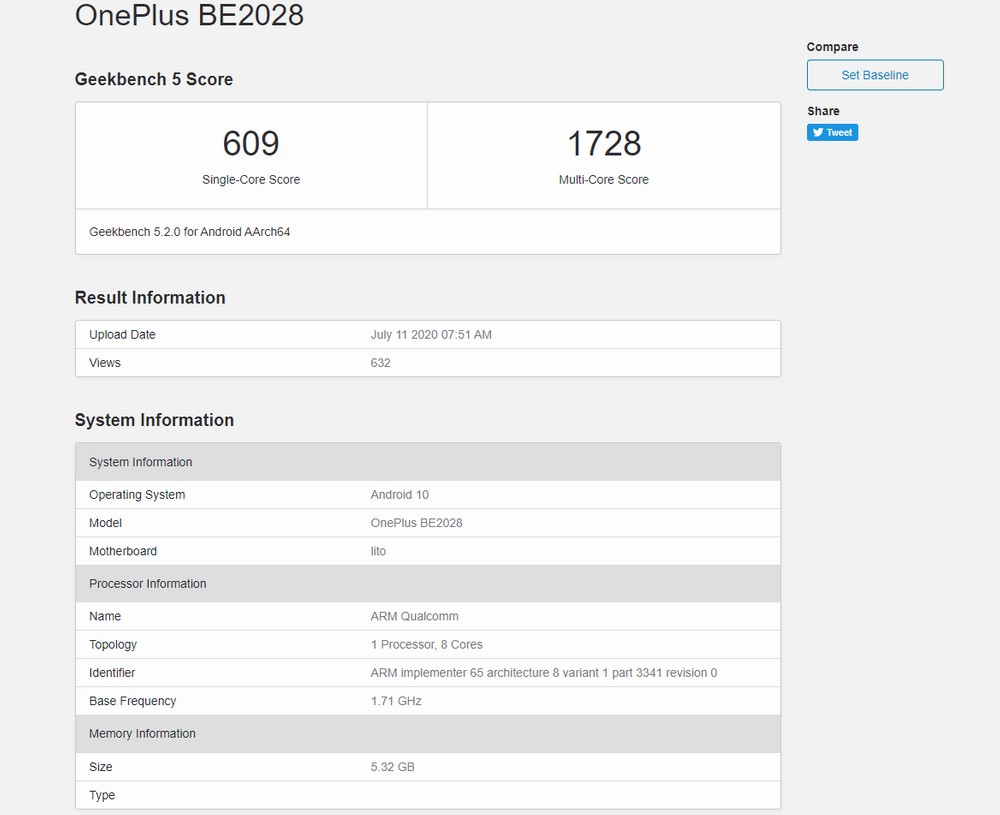
Task: Select the 1 Processor, 8 Cores value
Action: (427, 645)
